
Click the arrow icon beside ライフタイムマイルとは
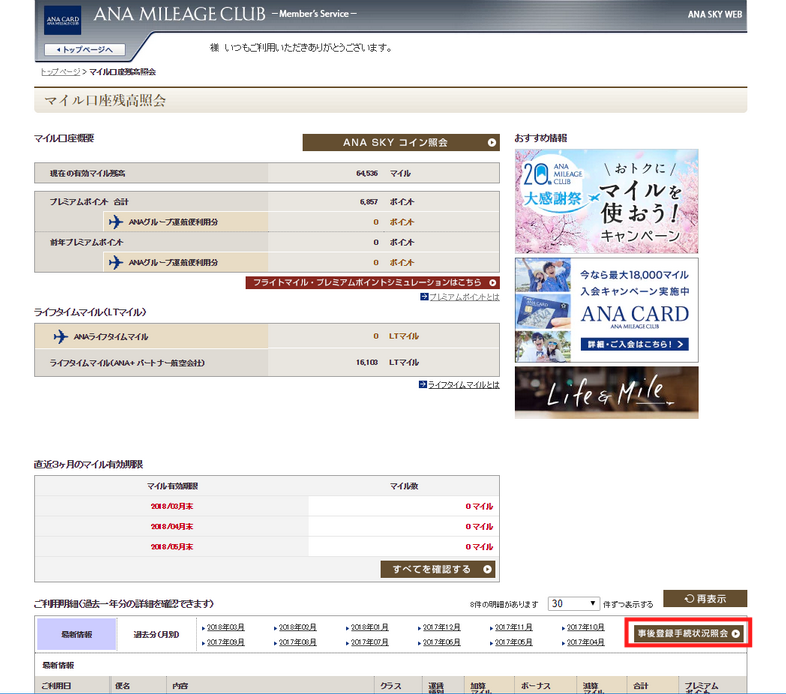coord(423,385)
